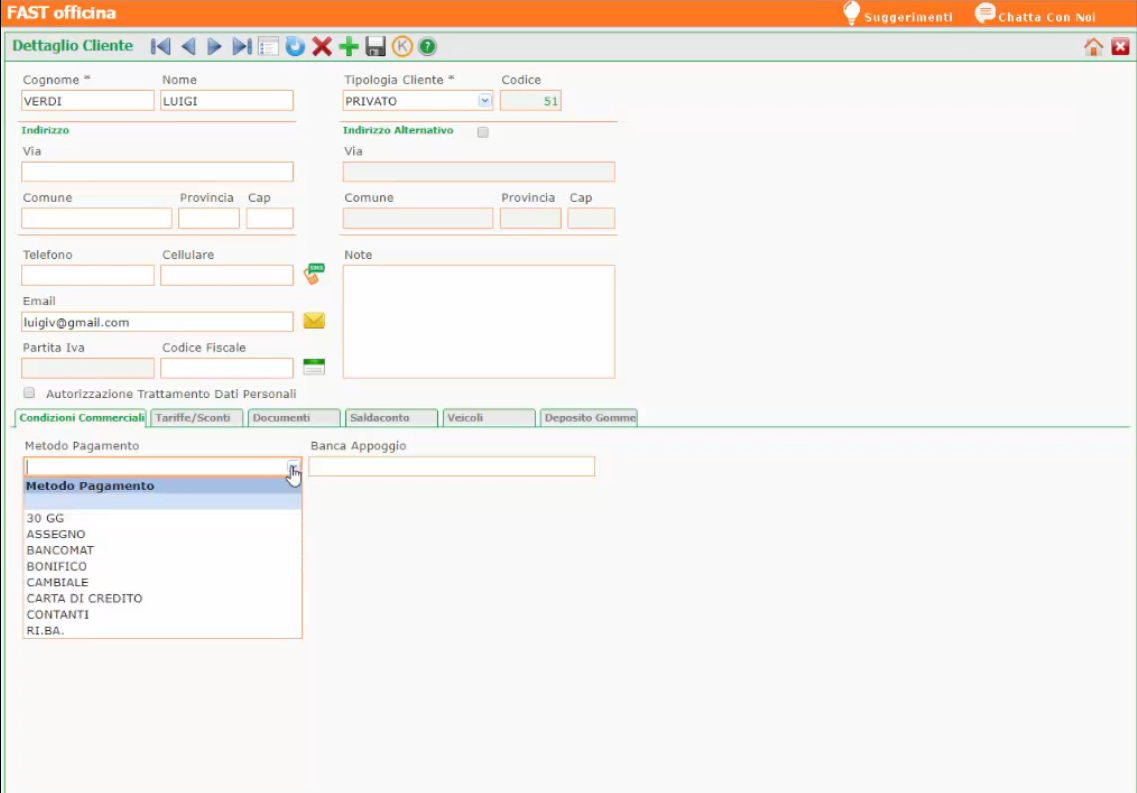Delete client with the red X icon
Screen dimensions: 1137x793
tap(322, 47)
